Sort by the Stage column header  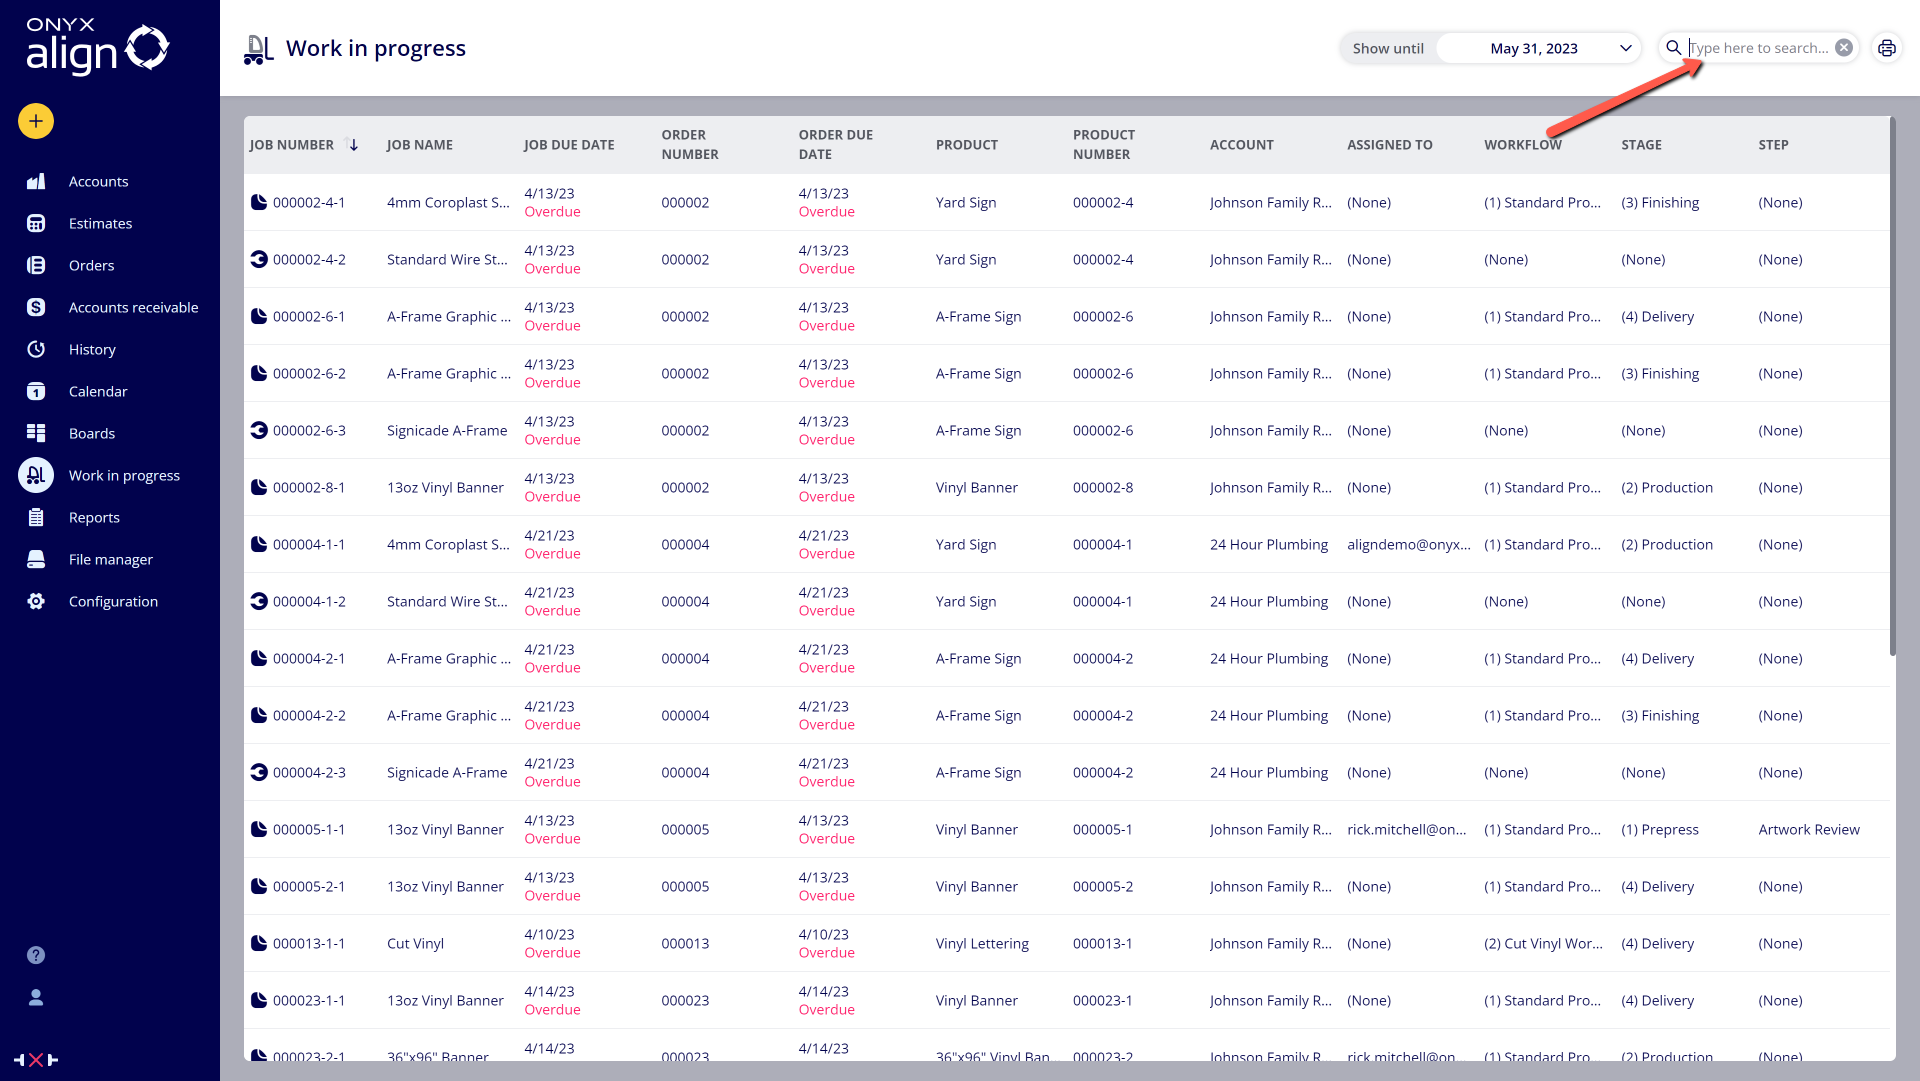[x=1642, y=145]
